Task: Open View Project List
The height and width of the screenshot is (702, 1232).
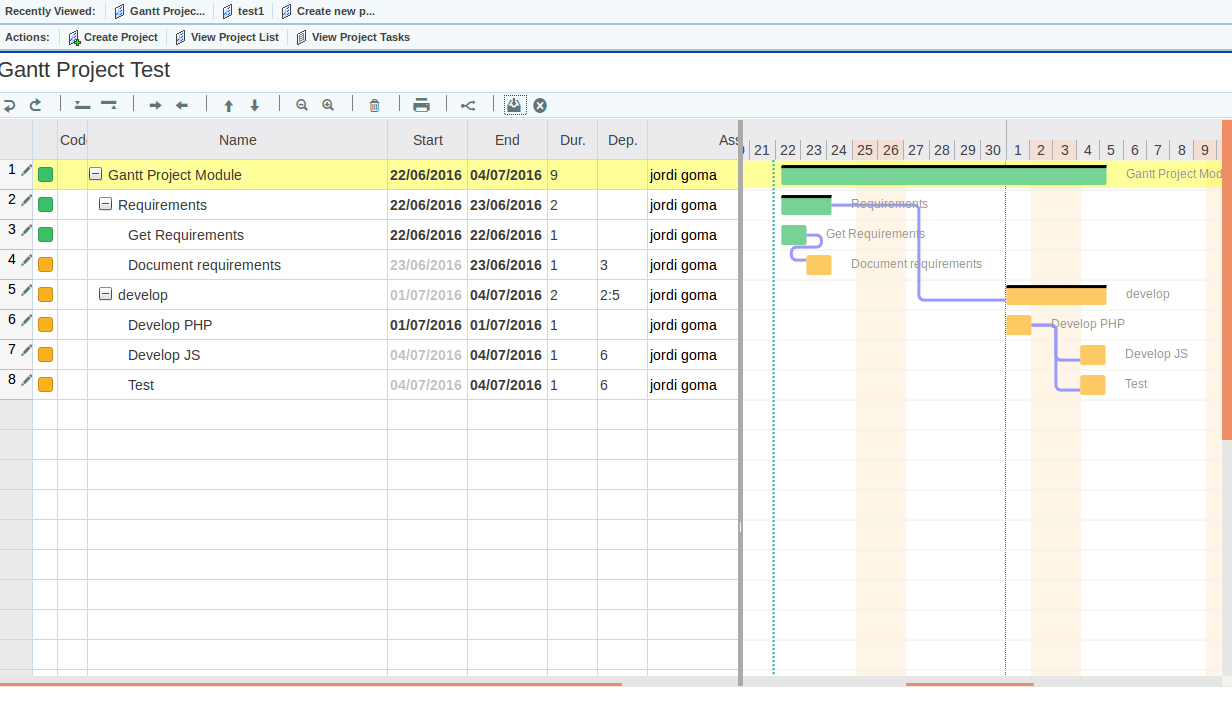Action: tap(227, 37)
